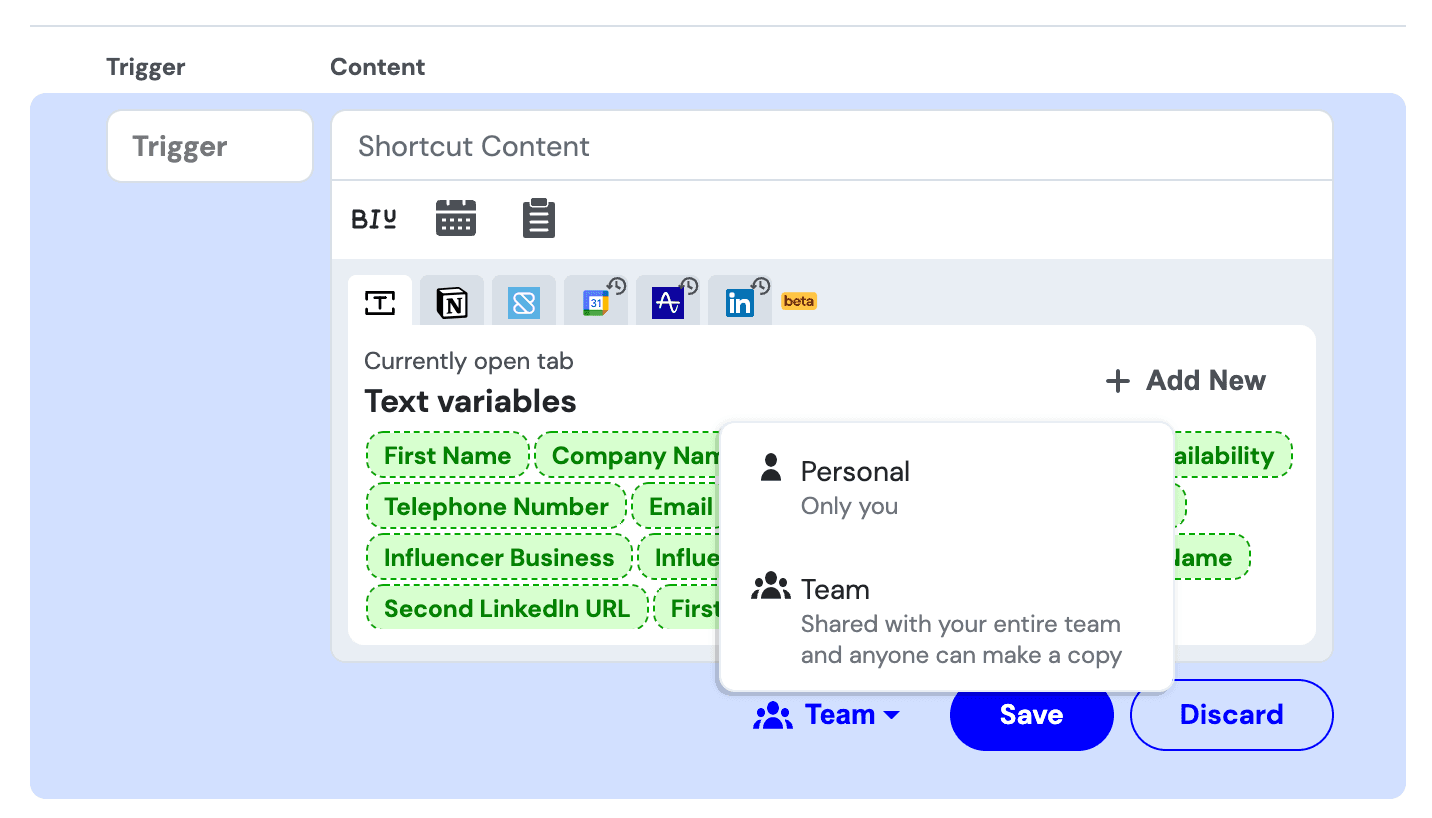Image resolution: width=1432 pixels, height=818 pixels.
Task: Open the Notion integration tab
Action: (451, 301)
